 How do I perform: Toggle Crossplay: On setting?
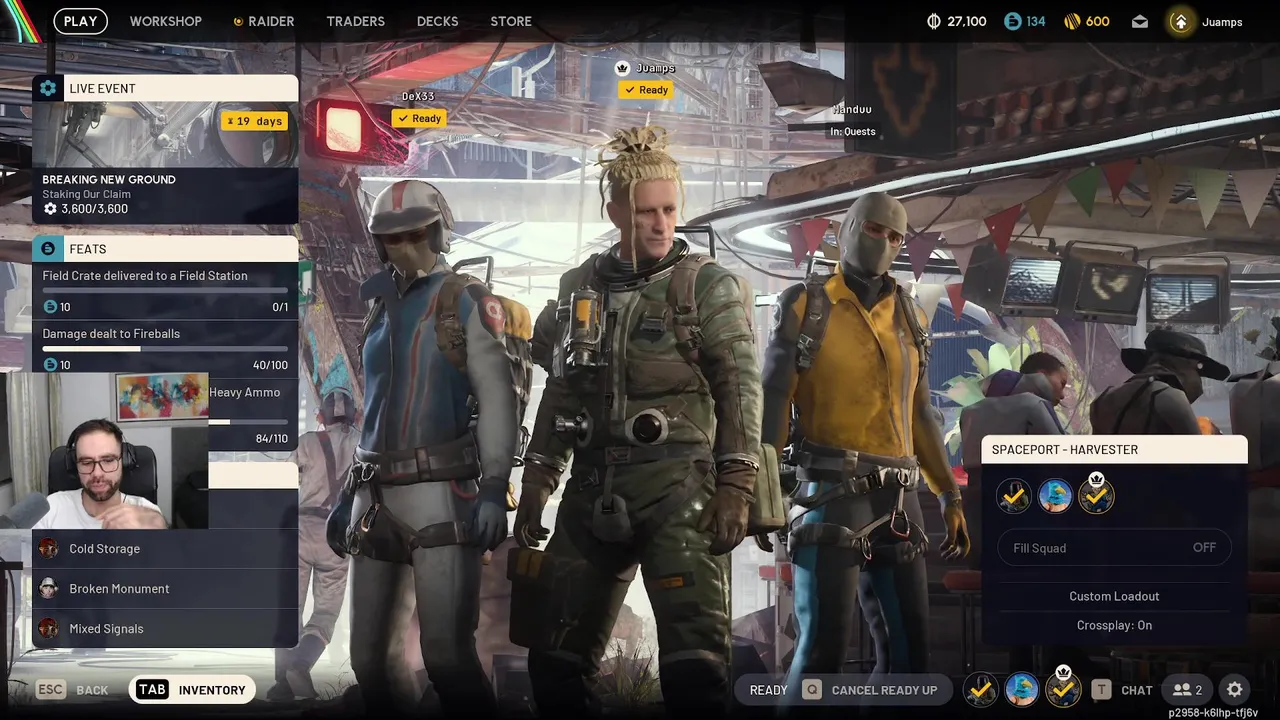coord(1114,625)
